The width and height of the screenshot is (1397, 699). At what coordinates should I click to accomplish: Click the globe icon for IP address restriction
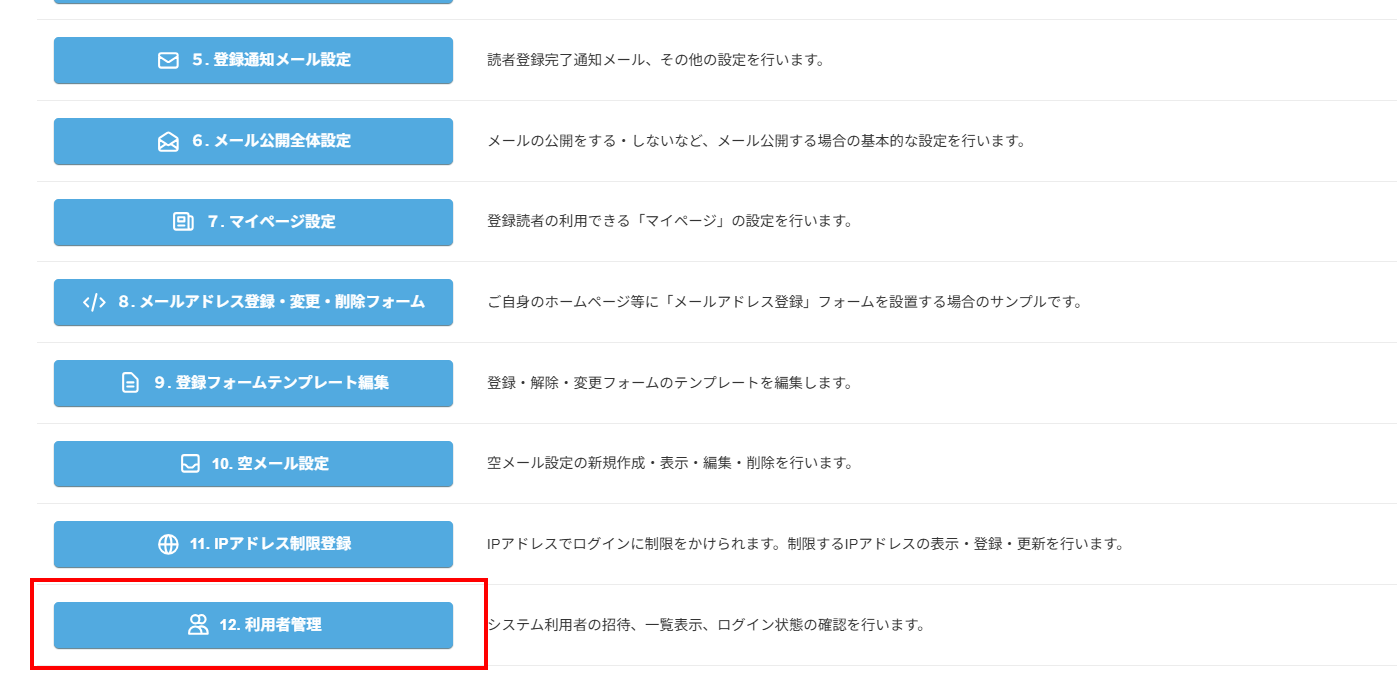[168, 544]
